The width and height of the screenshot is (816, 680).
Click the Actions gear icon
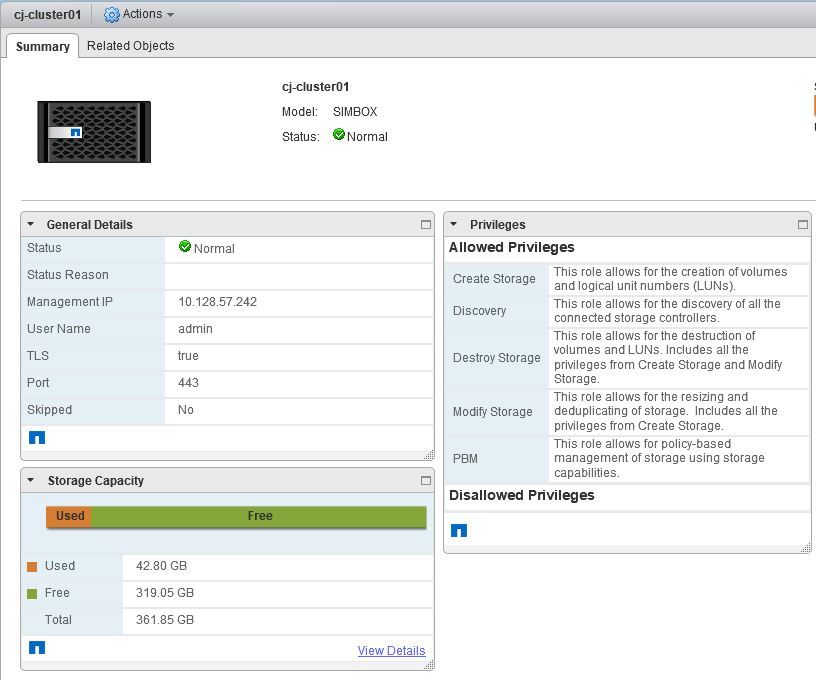tap(111, 15)
